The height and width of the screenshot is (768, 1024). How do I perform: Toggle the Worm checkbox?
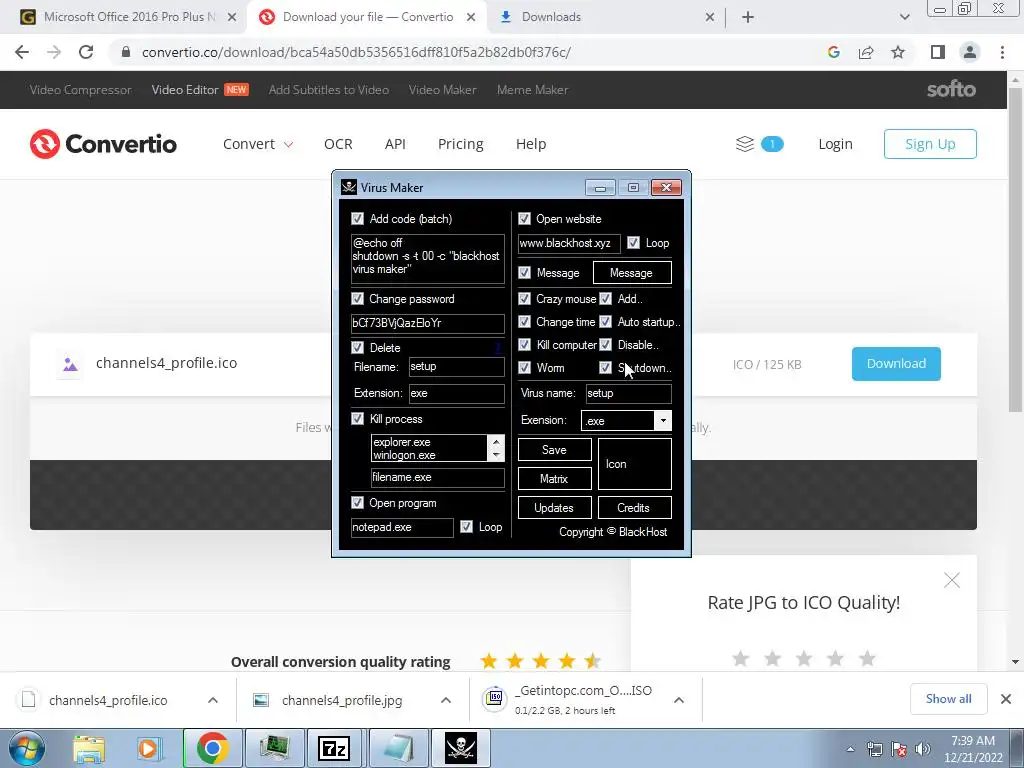pos(524,368)
